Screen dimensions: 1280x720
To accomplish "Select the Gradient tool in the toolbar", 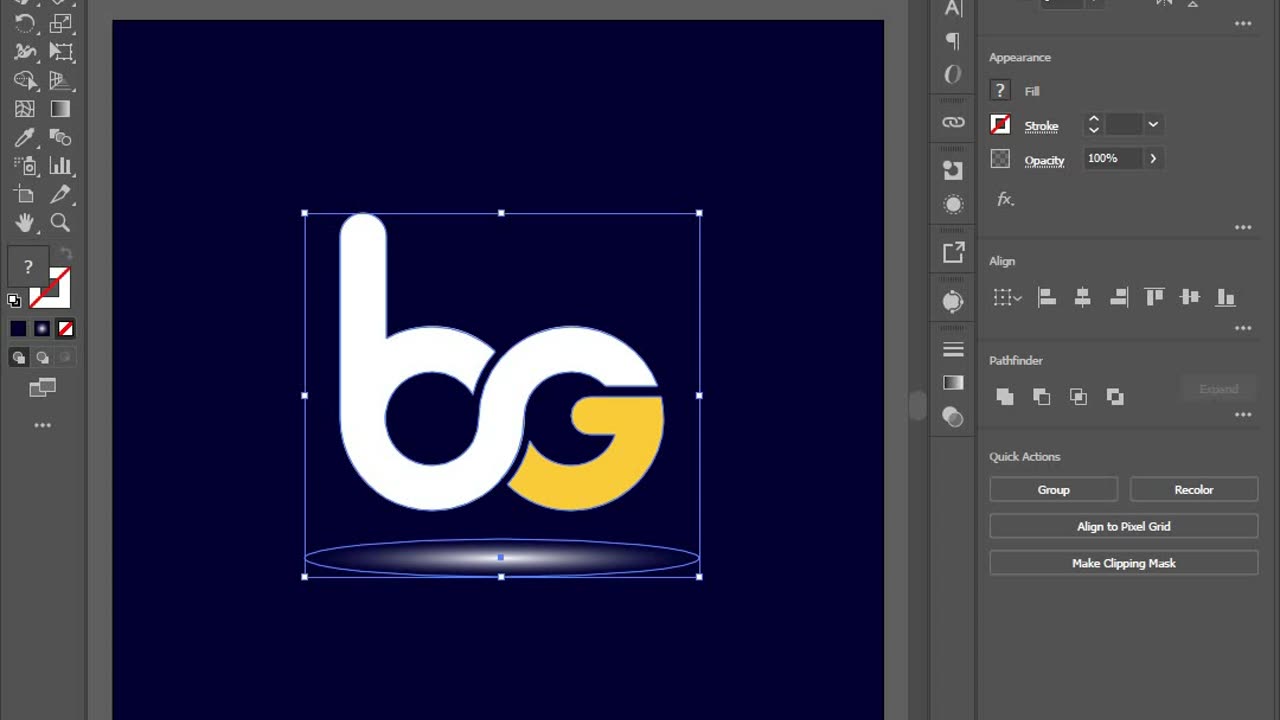I will pos(61,109).
